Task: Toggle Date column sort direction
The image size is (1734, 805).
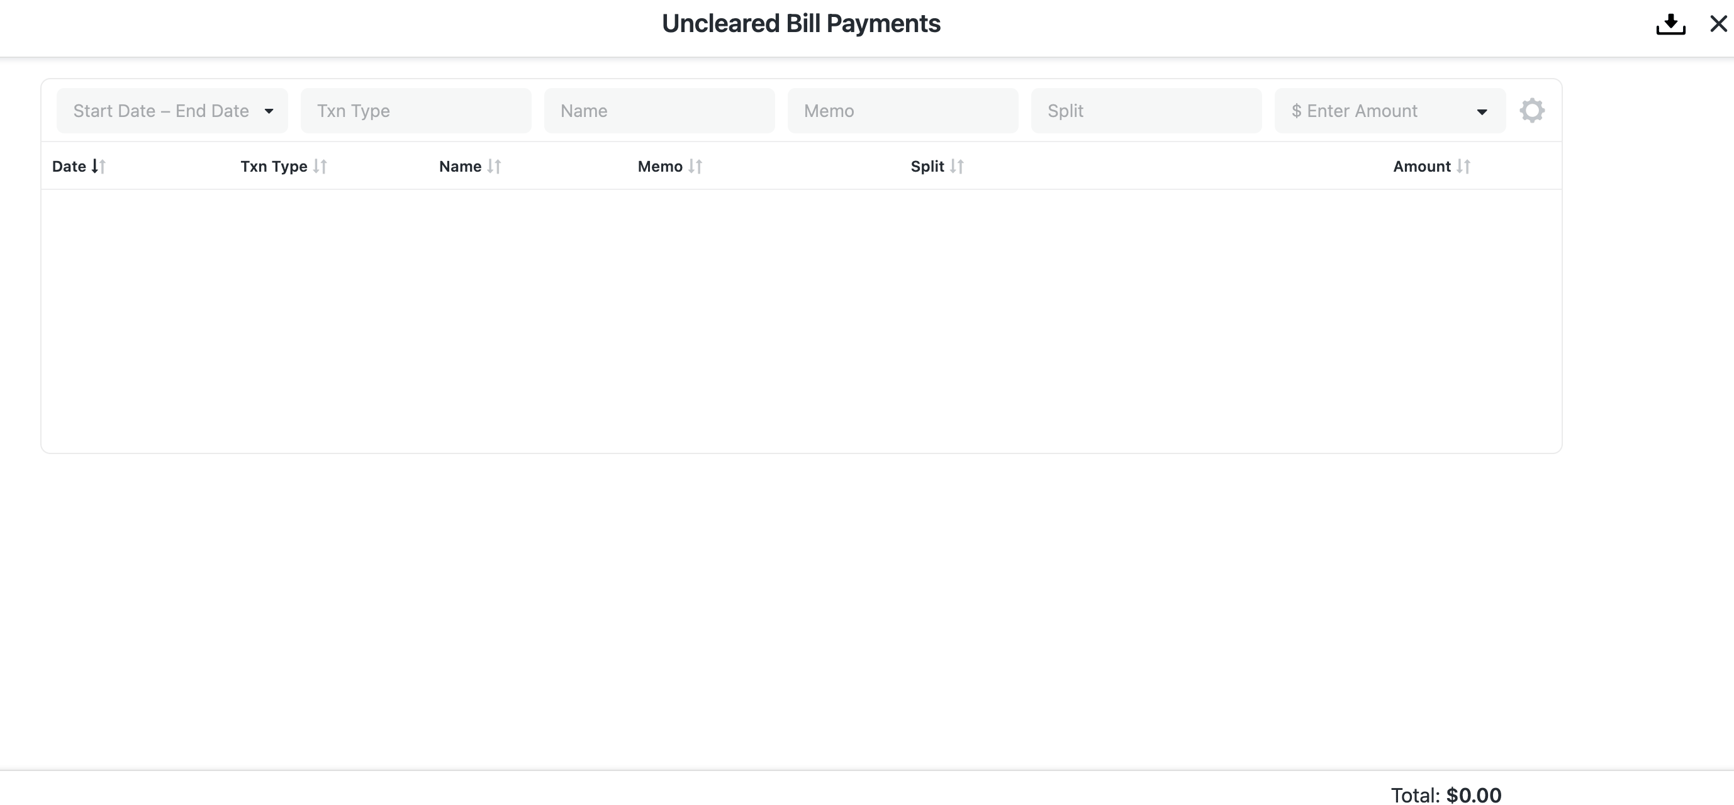Action: point(98,166)
